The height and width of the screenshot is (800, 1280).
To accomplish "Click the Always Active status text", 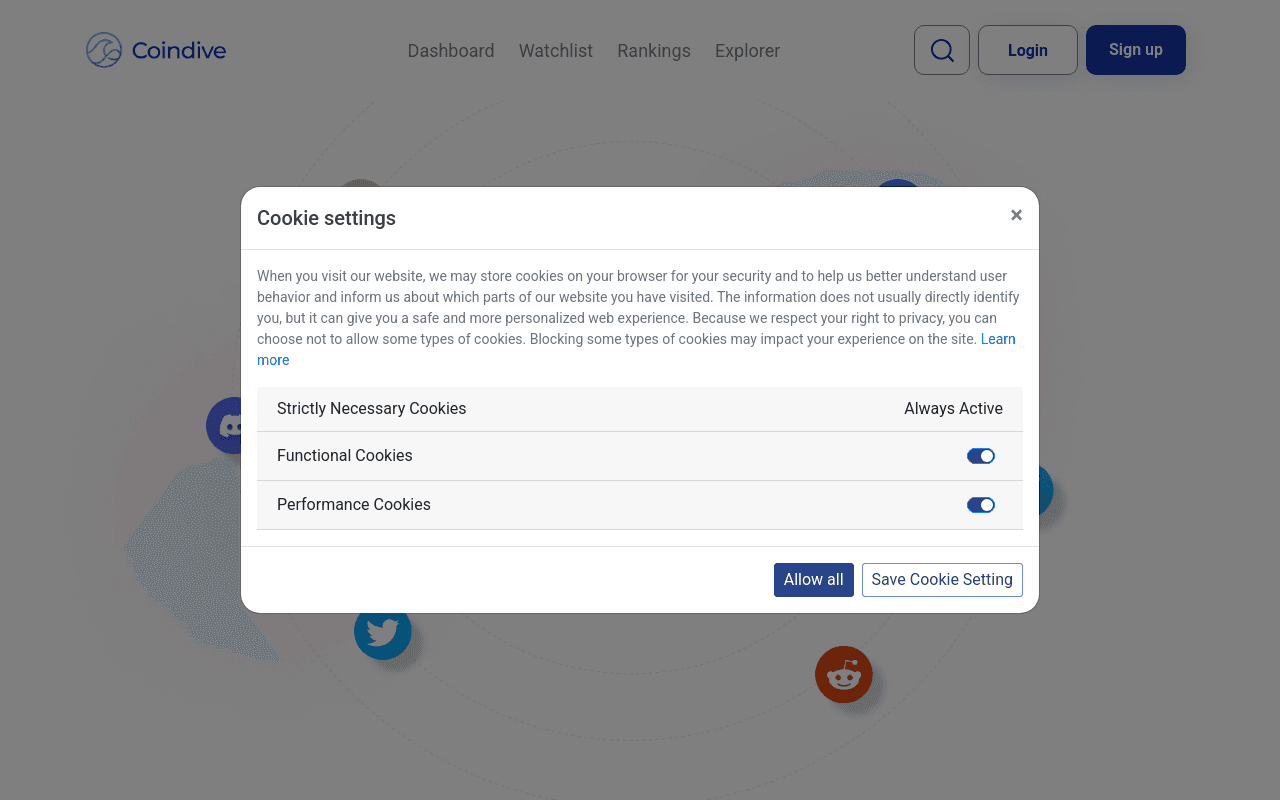I will [953, 408].
